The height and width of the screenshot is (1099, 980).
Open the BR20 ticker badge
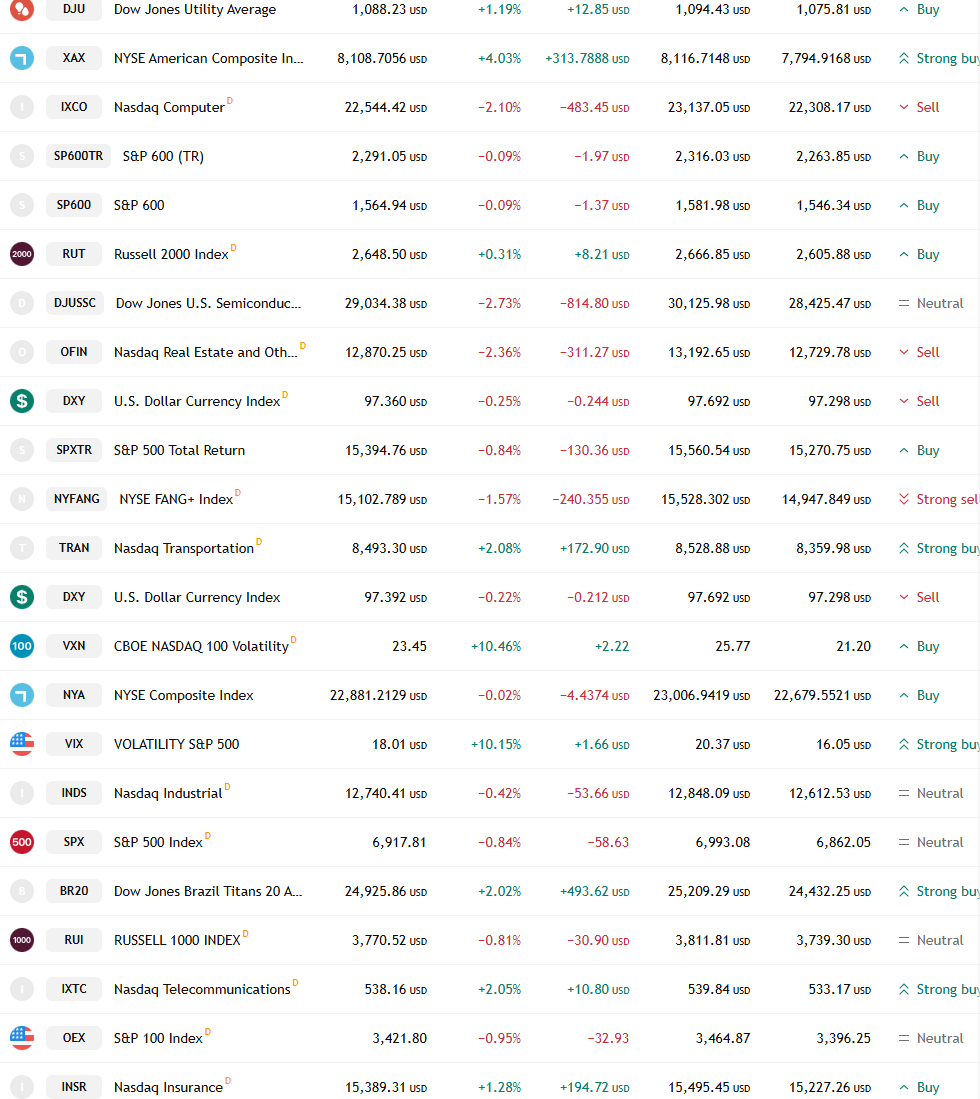point(74,891)
